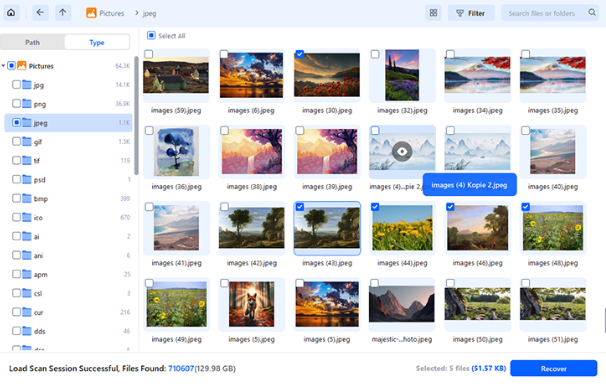Open the Pictures breadcrumb icon

click(91, 13)
